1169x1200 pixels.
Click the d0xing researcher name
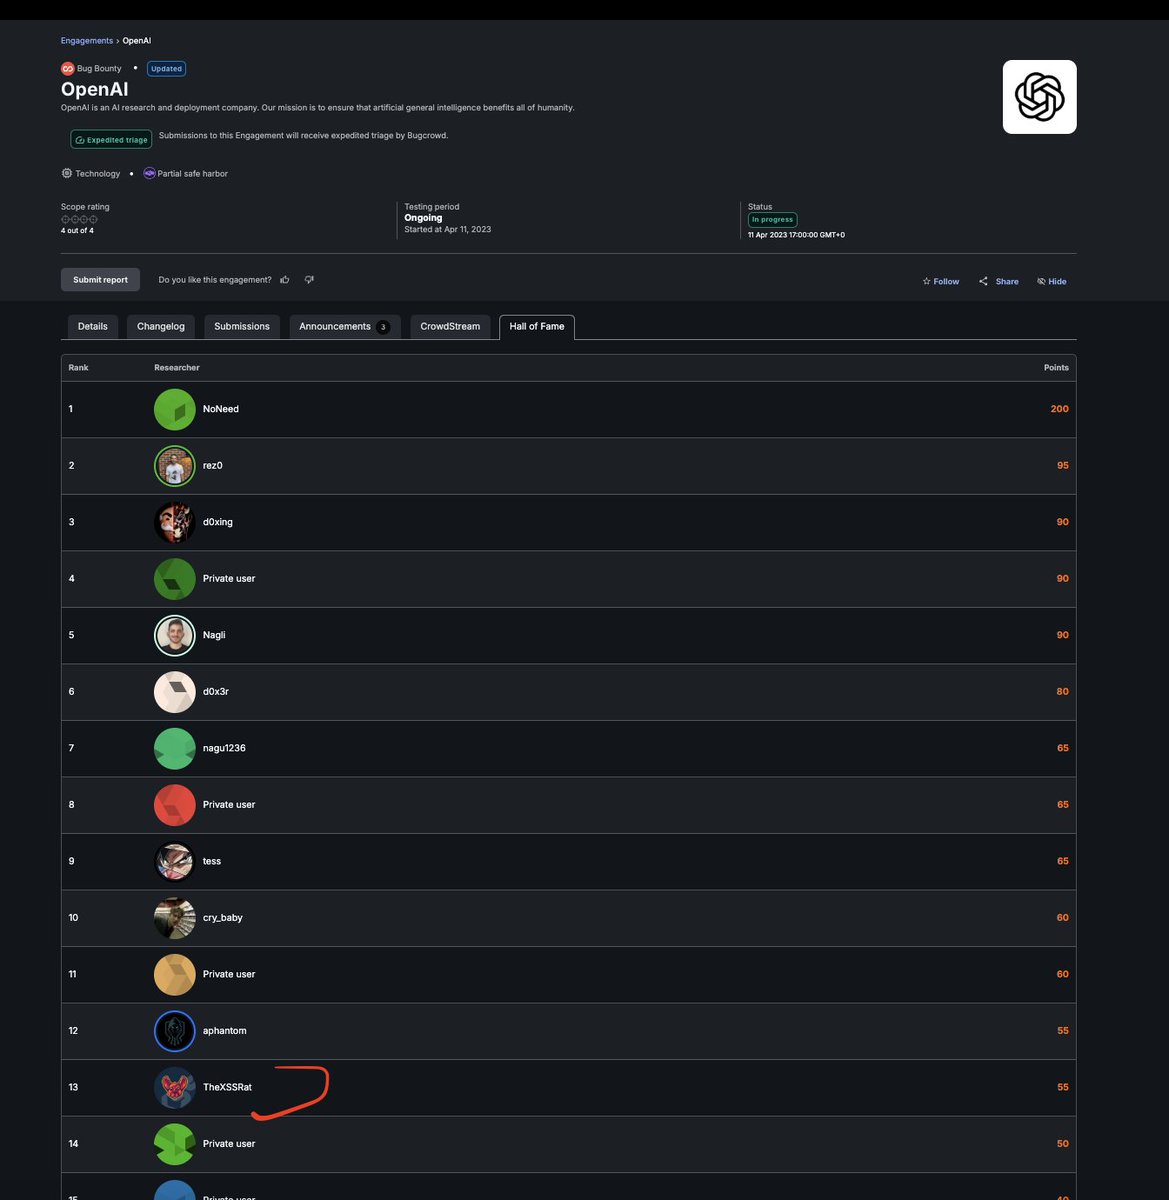point(218,522)
